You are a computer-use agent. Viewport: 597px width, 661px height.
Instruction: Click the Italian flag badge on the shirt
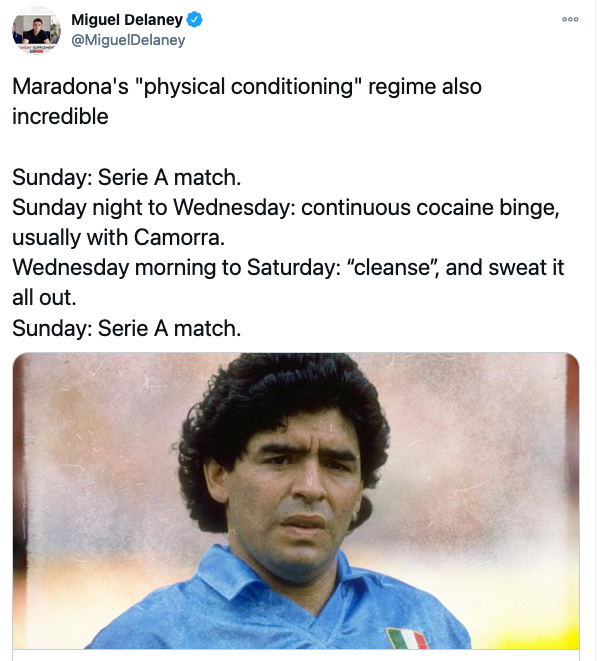[x=407, y=638]
